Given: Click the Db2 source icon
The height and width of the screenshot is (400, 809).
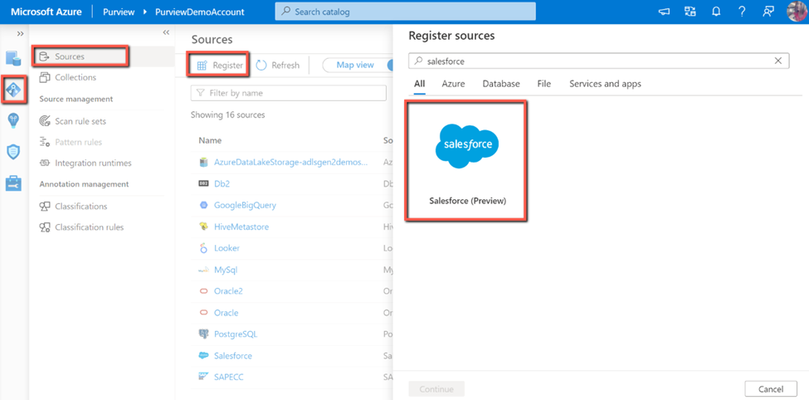Looking at the screenshot, I should pos(203,184).
